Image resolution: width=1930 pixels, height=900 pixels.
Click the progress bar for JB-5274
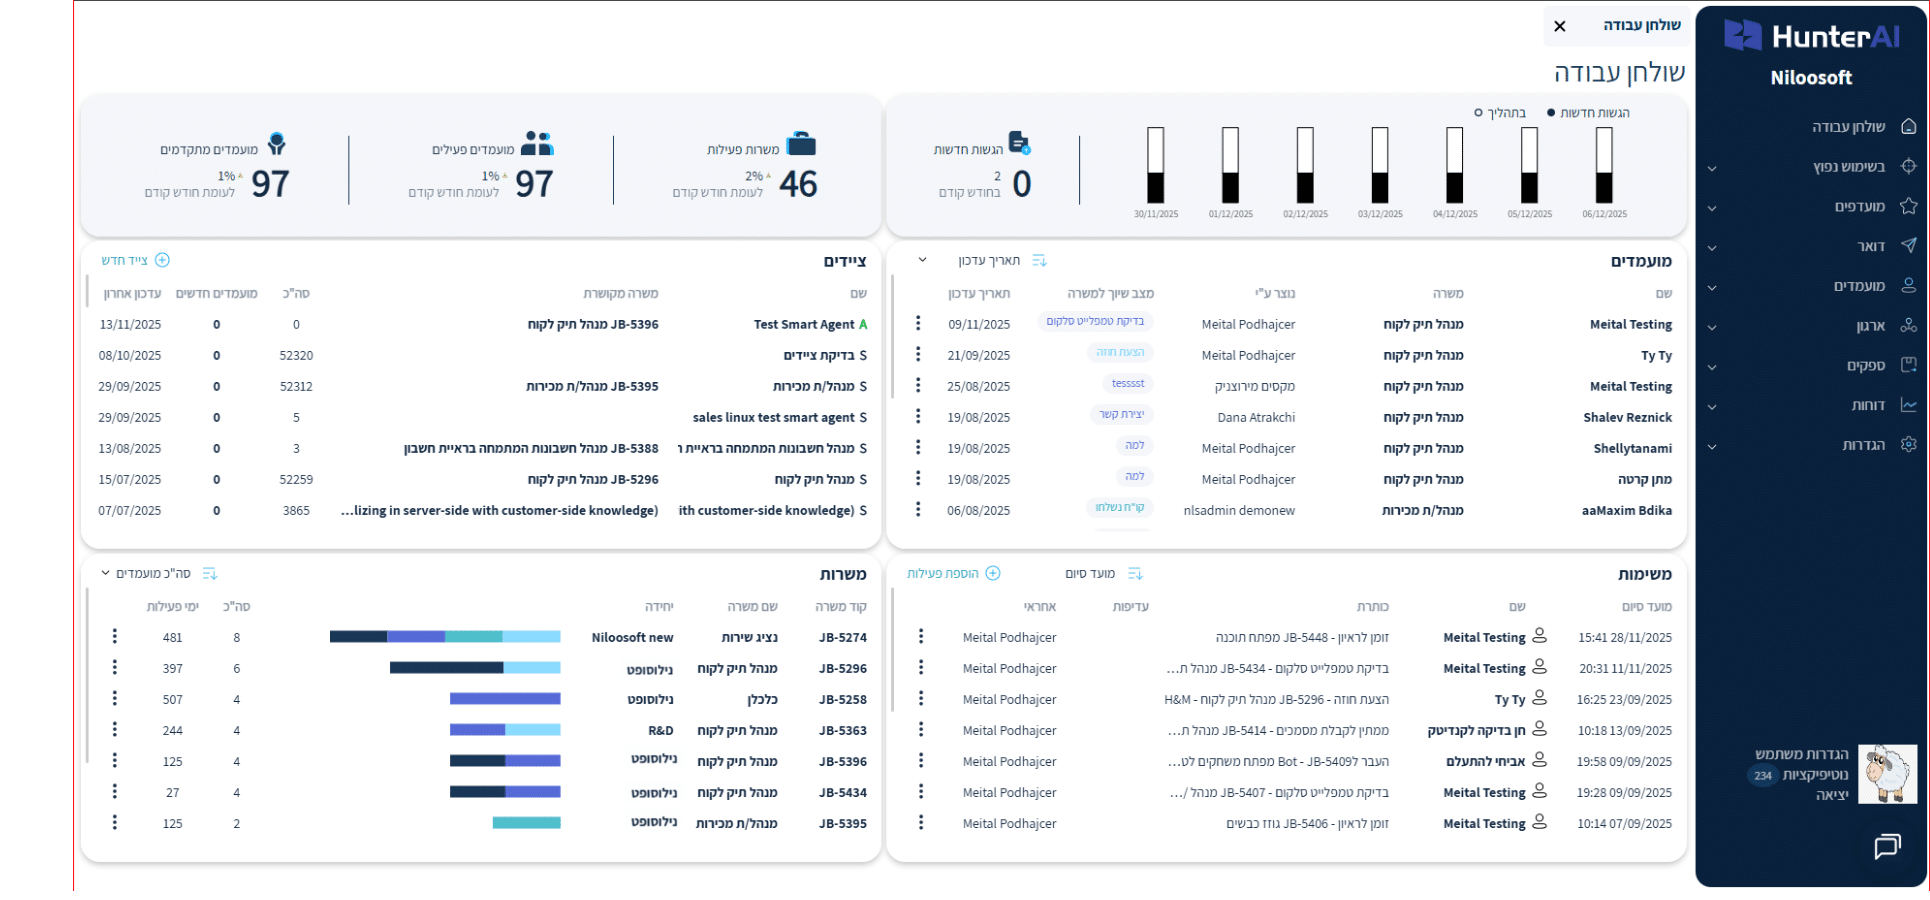(445, 637)
